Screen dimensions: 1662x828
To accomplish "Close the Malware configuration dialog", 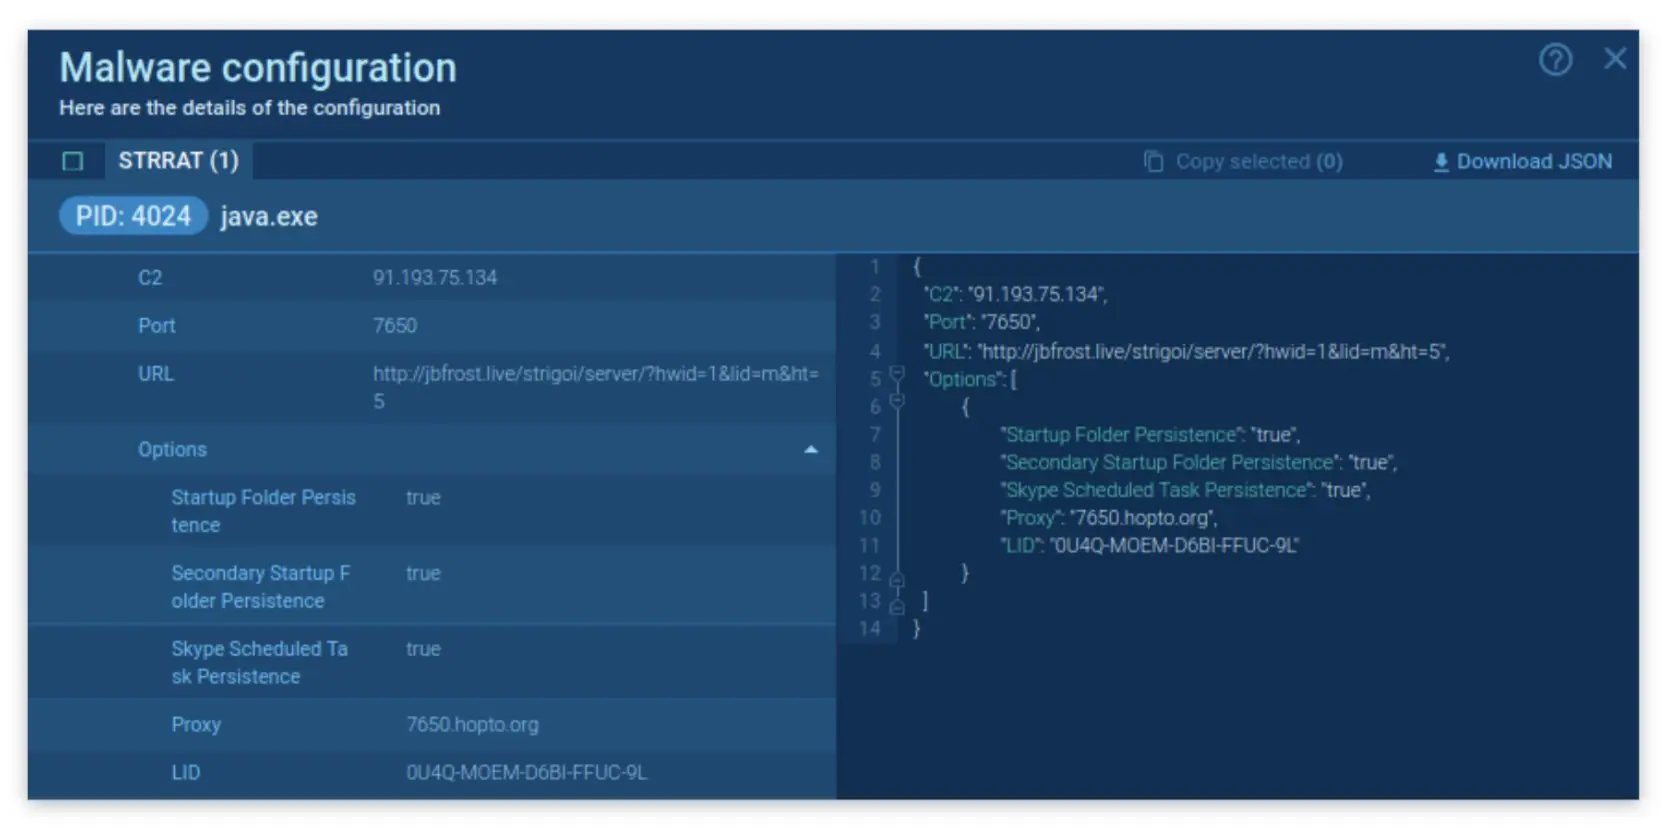I will 1614,59.
